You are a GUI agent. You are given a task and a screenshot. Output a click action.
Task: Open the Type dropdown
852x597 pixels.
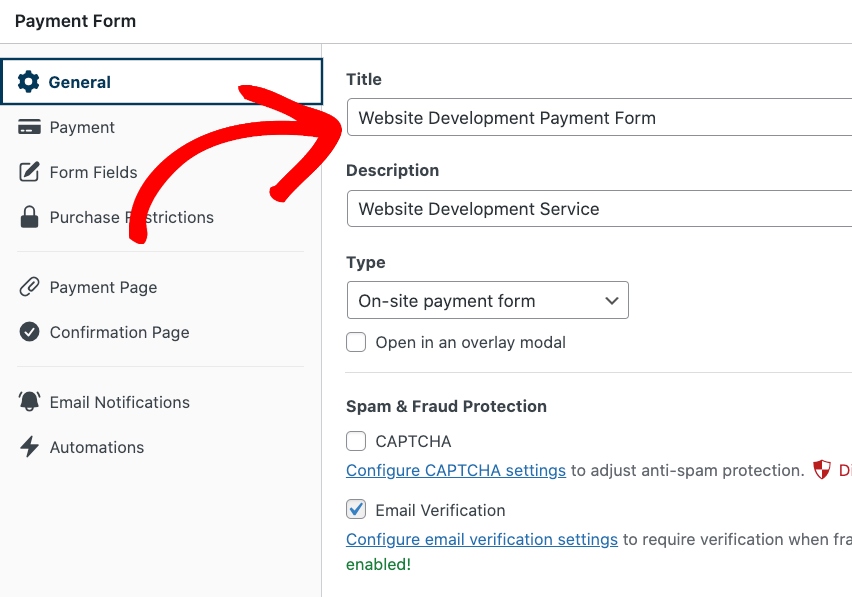486,301
